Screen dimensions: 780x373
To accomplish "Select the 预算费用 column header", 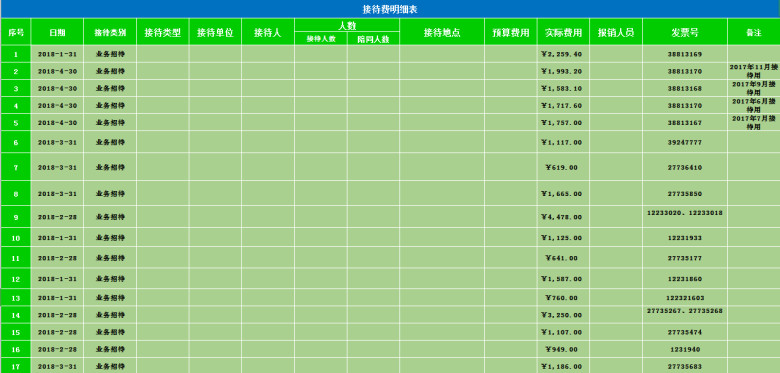I will 511,32.
